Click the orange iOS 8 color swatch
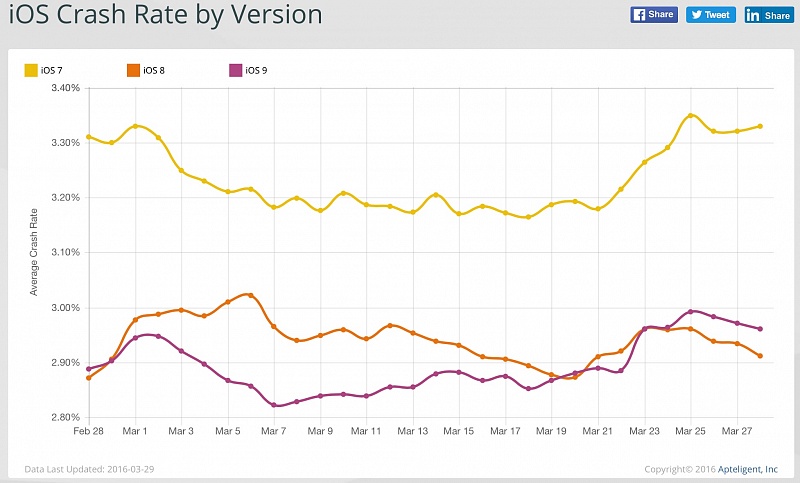800x483 pixels. pos(131,70)
